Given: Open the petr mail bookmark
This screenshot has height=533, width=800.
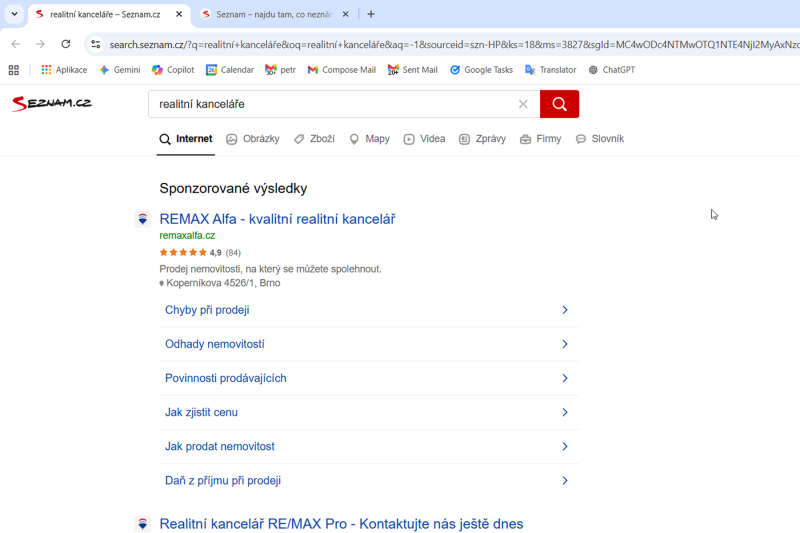Looking at the screenshot, I should [280, 70].
